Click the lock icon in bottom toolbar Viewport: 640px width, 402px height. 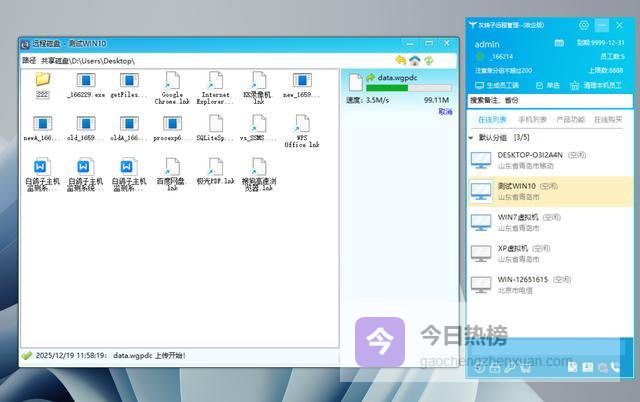tap(494, 369)
